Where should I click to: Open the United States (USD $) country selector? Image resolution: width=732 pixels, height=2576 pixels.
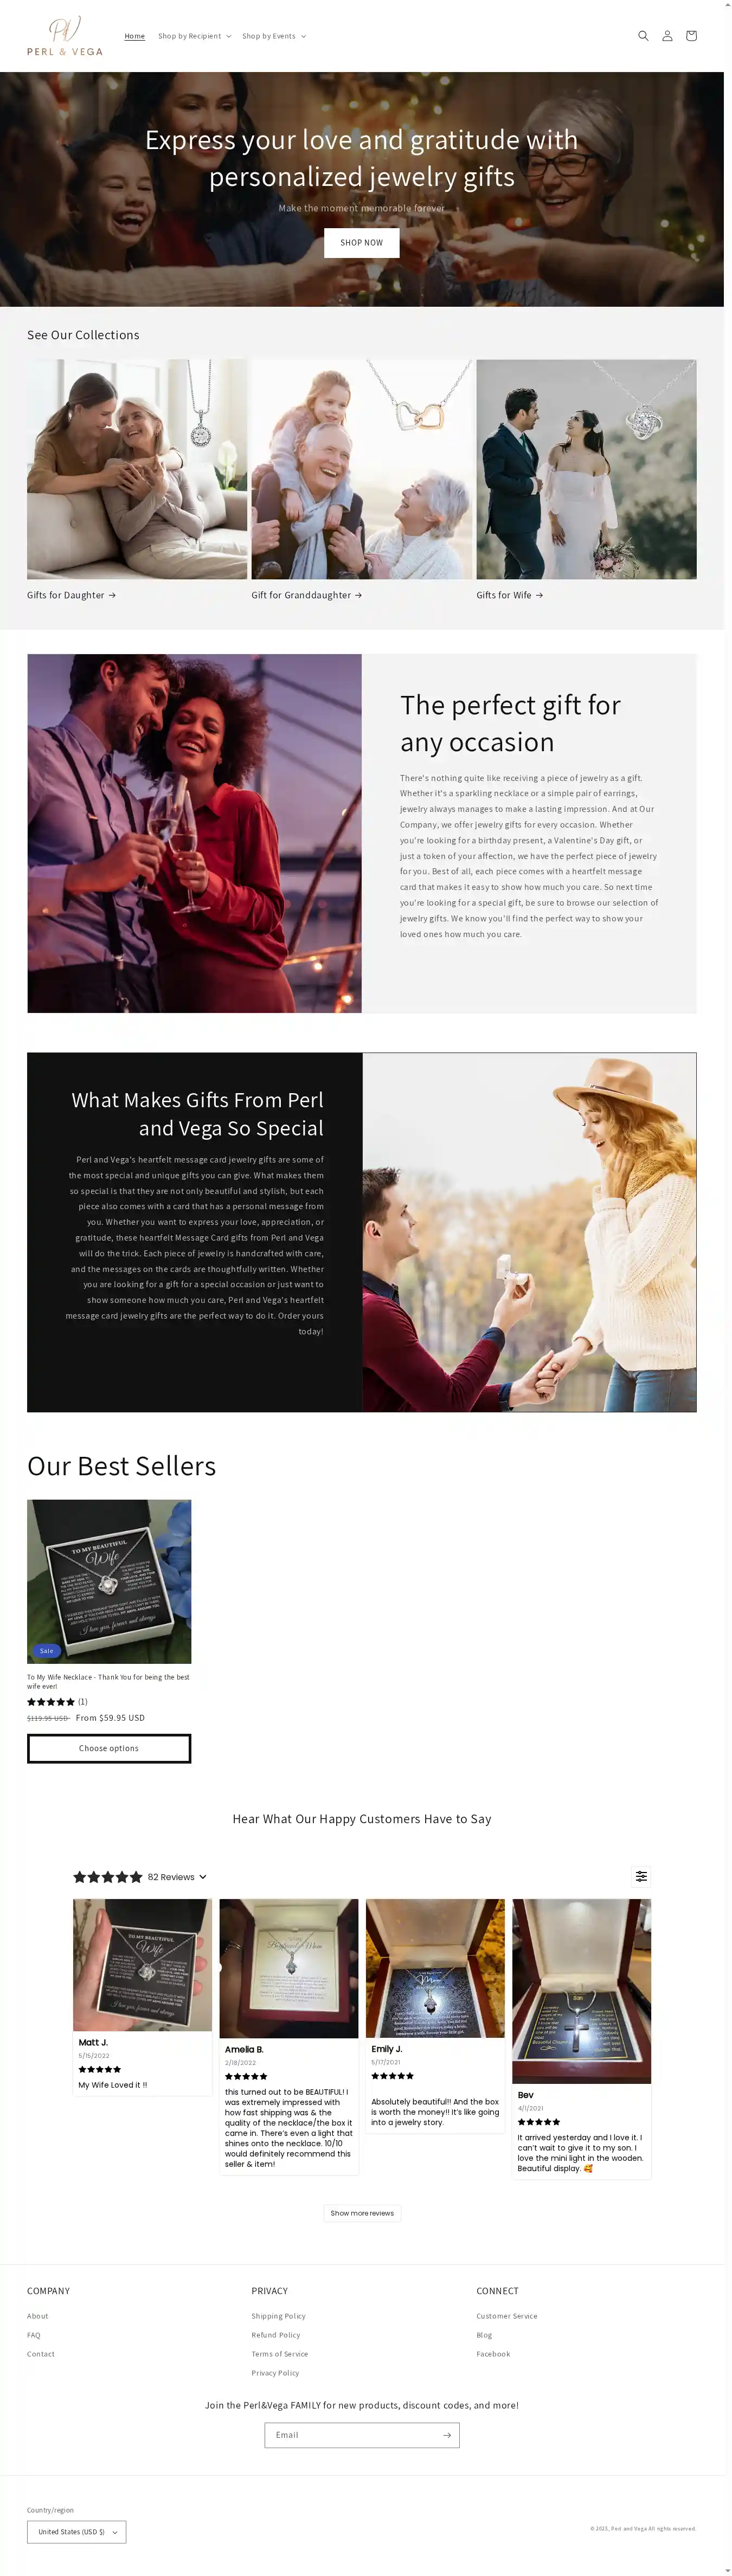click(77, 2532)
